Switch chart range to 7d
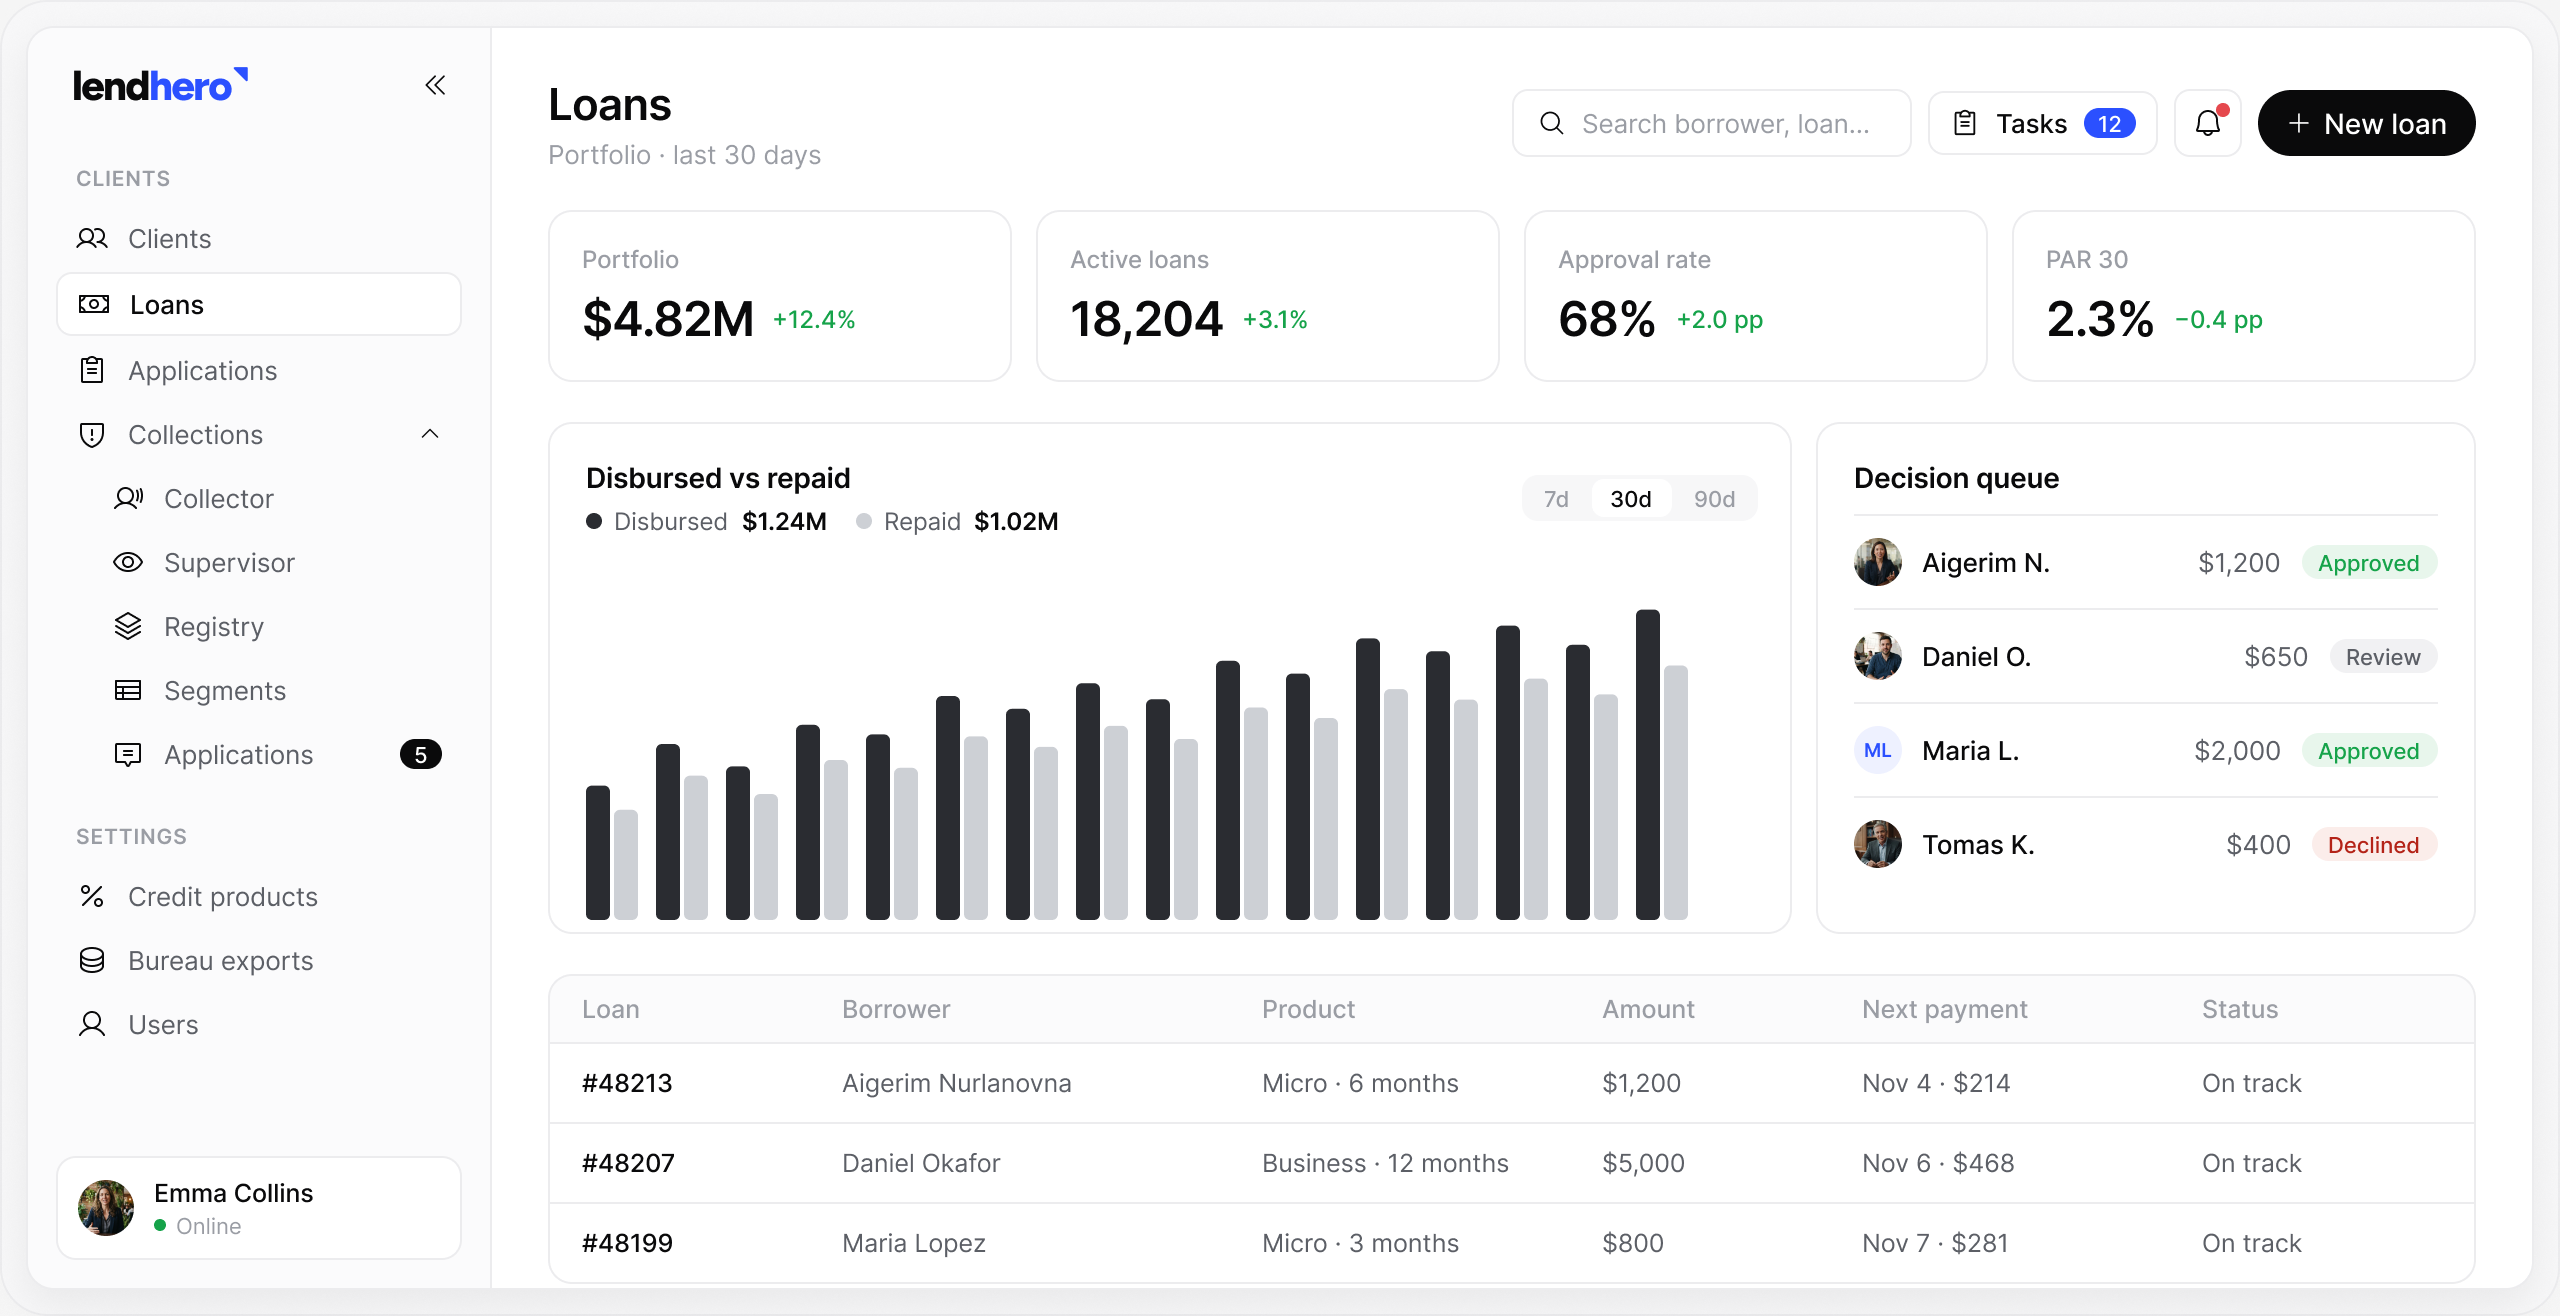The image size is (2560, 1316). (x=1556, y=499)
